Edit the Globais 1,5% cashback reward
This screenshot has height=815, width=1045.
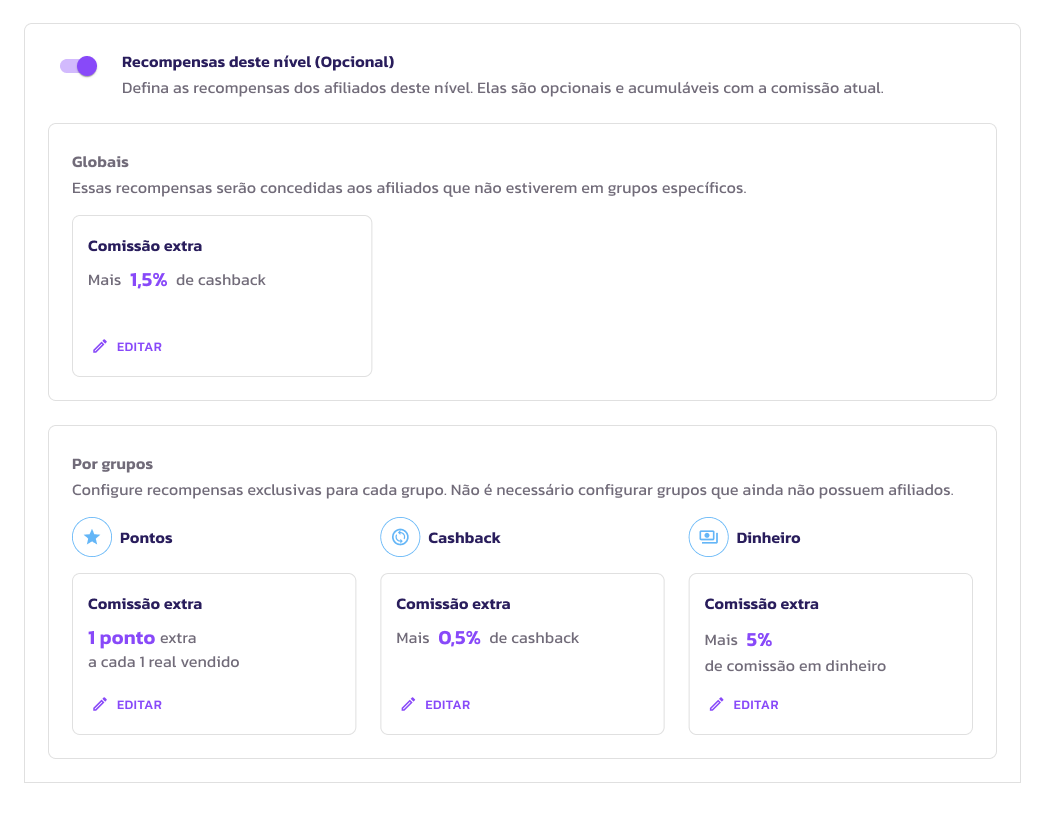[x=127, y=347]
